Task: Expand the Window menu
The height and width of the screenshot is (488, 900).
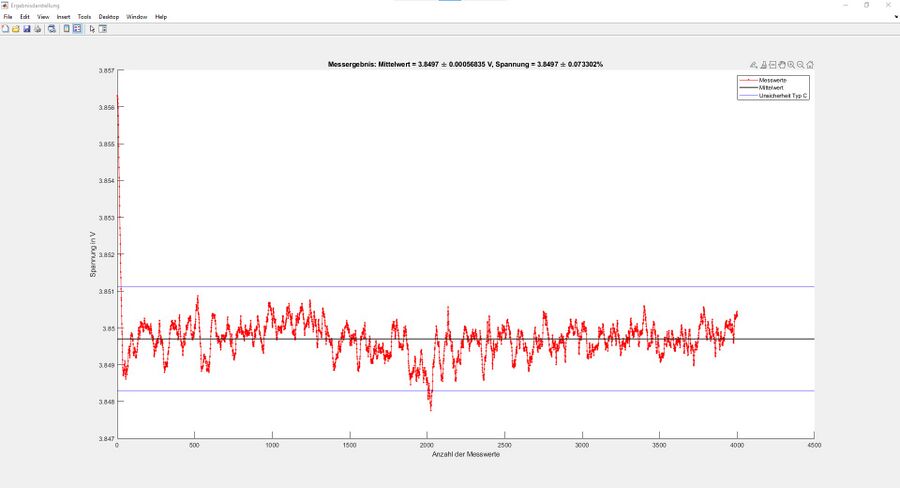Action: [x=137, y=17]
